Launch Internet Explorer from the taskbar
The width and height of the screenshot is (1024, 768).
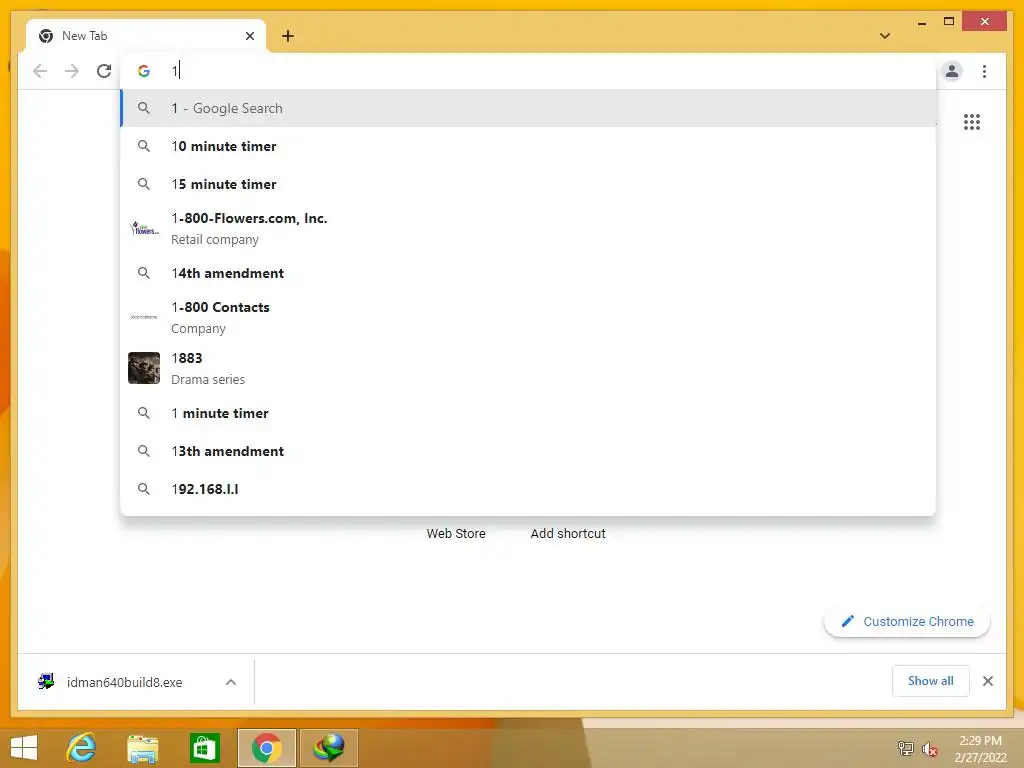pyautogui.click(x=82, y=747)
